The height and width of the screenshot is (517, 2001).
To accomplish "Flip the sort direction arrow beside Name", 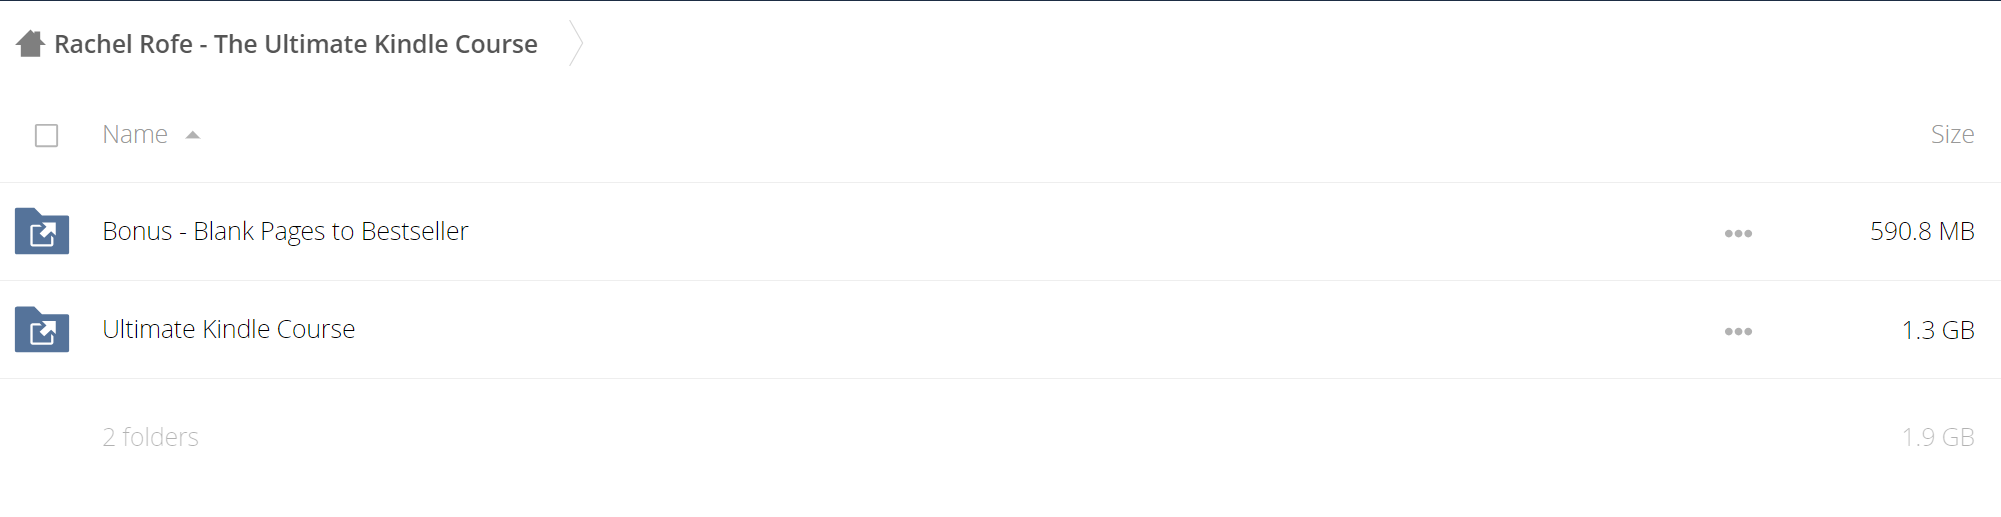I will 193,135.
